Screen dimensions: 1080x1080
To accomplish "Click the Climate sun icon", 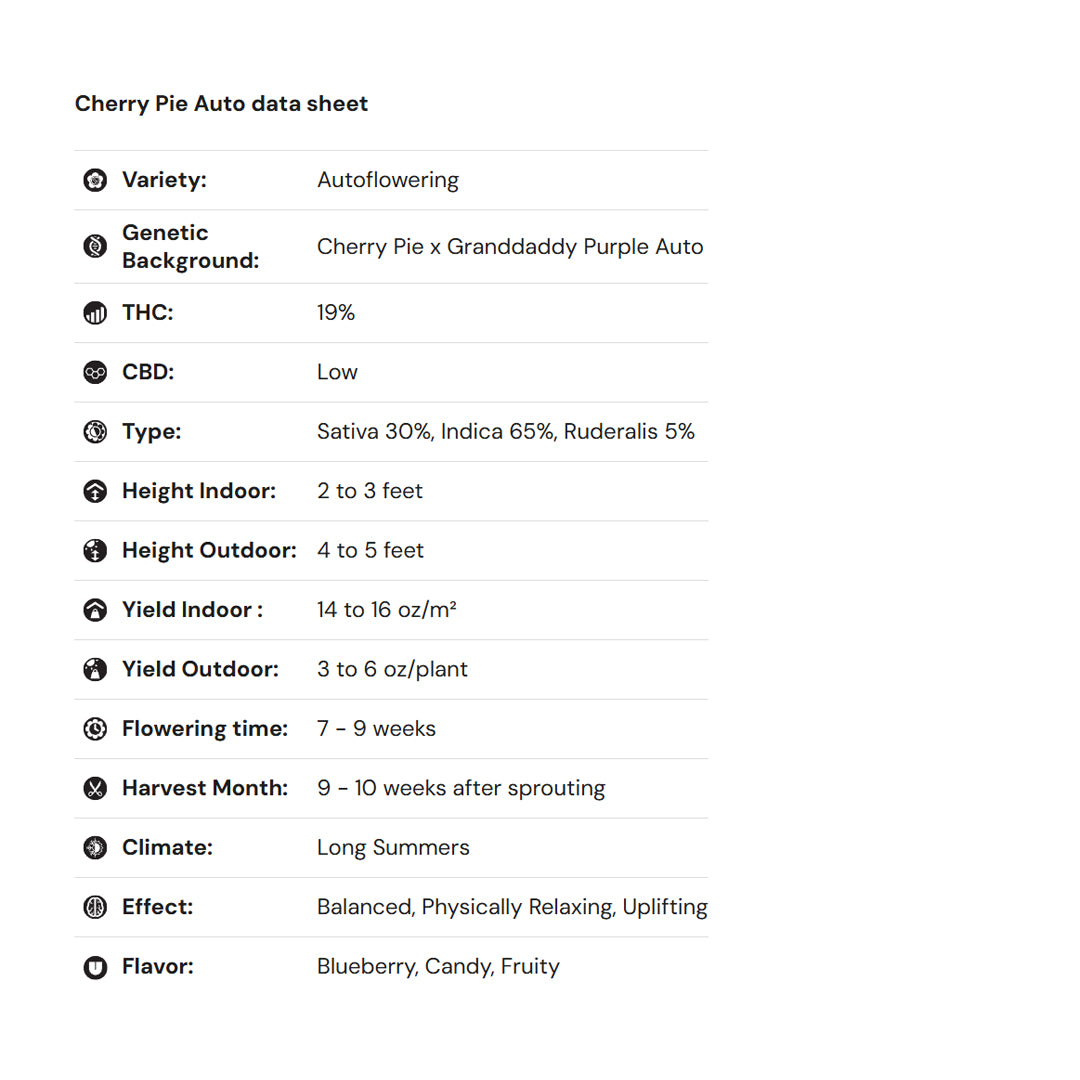I will tap(95, 847).
